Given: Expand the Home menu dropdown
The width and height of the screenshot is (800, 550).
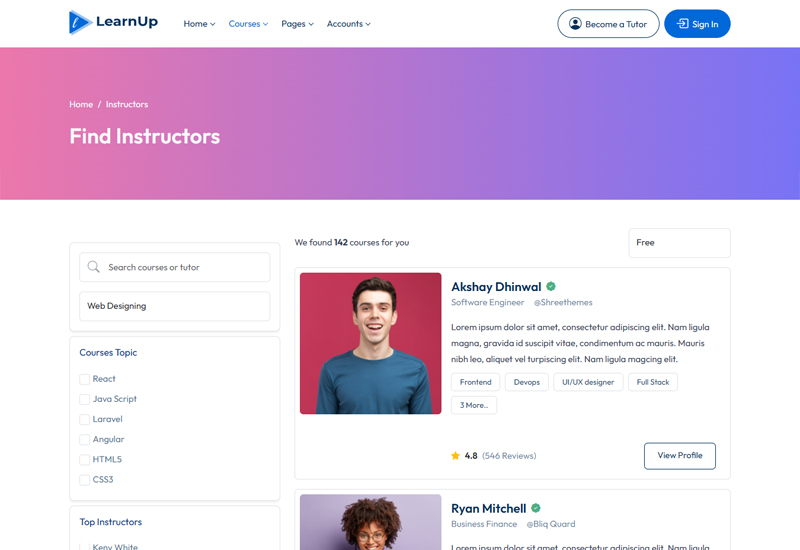Looking at the screenshot, I should [199, 24].
